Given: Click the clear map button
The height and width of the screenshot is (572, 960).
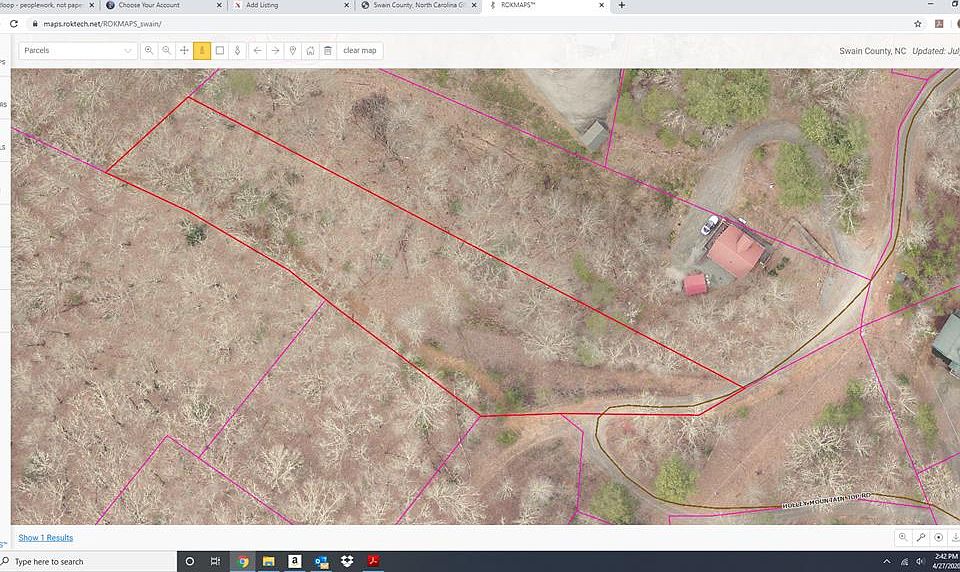Looking at the screenshot, I should pos(360,51).
